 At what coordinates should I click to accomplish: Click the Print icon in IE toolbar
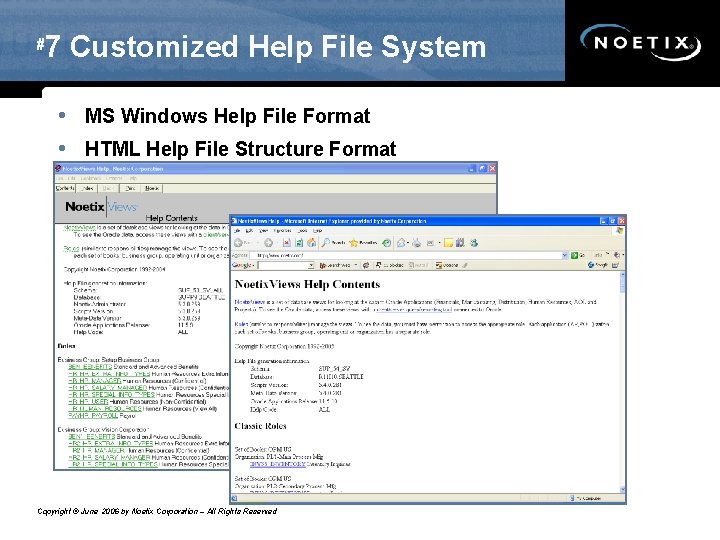pos(416,242)
